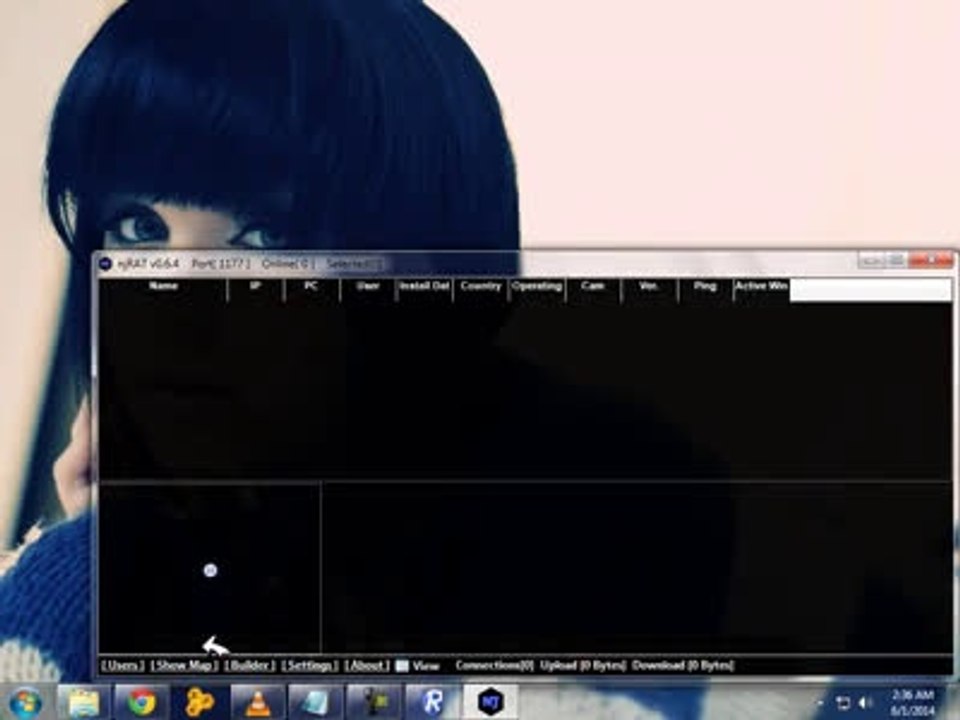Click the [Show Map] link

184,666
